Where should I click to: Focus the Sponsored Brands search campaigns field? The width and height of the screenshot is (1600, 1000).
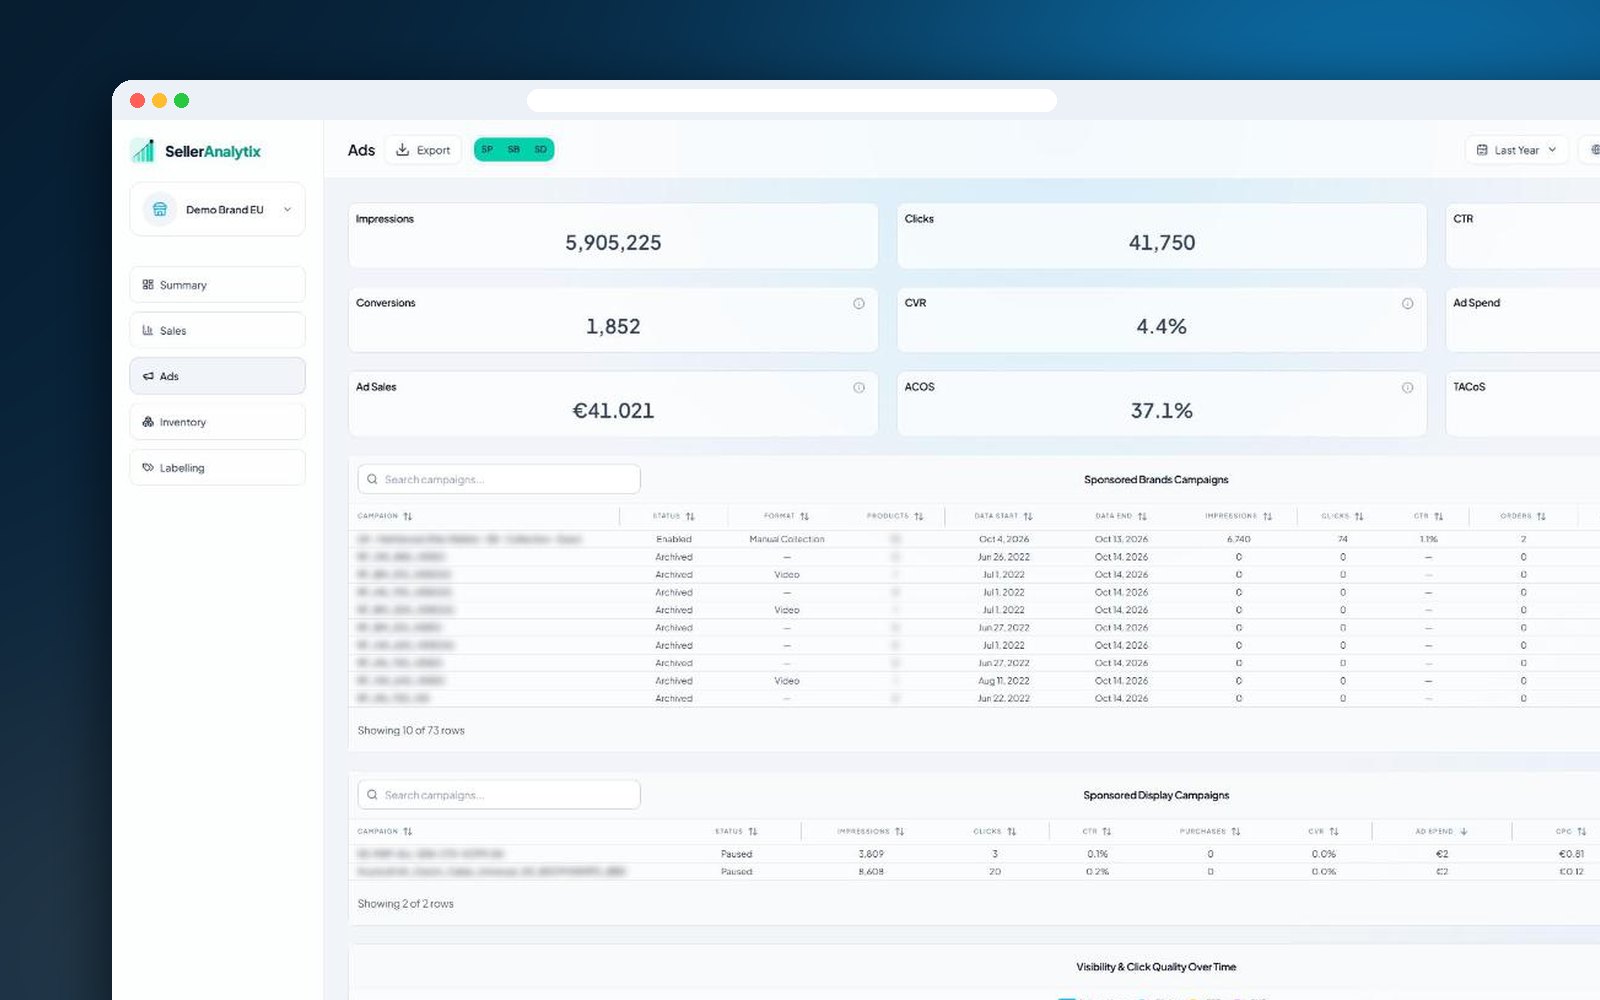[499, 479]
